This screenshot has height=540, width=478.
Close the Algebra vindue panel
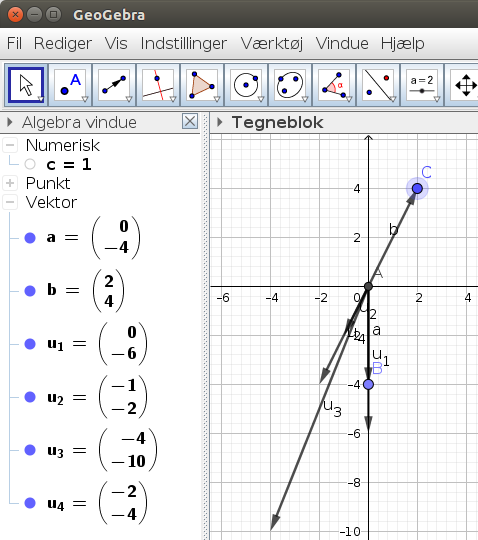[190, 122]
